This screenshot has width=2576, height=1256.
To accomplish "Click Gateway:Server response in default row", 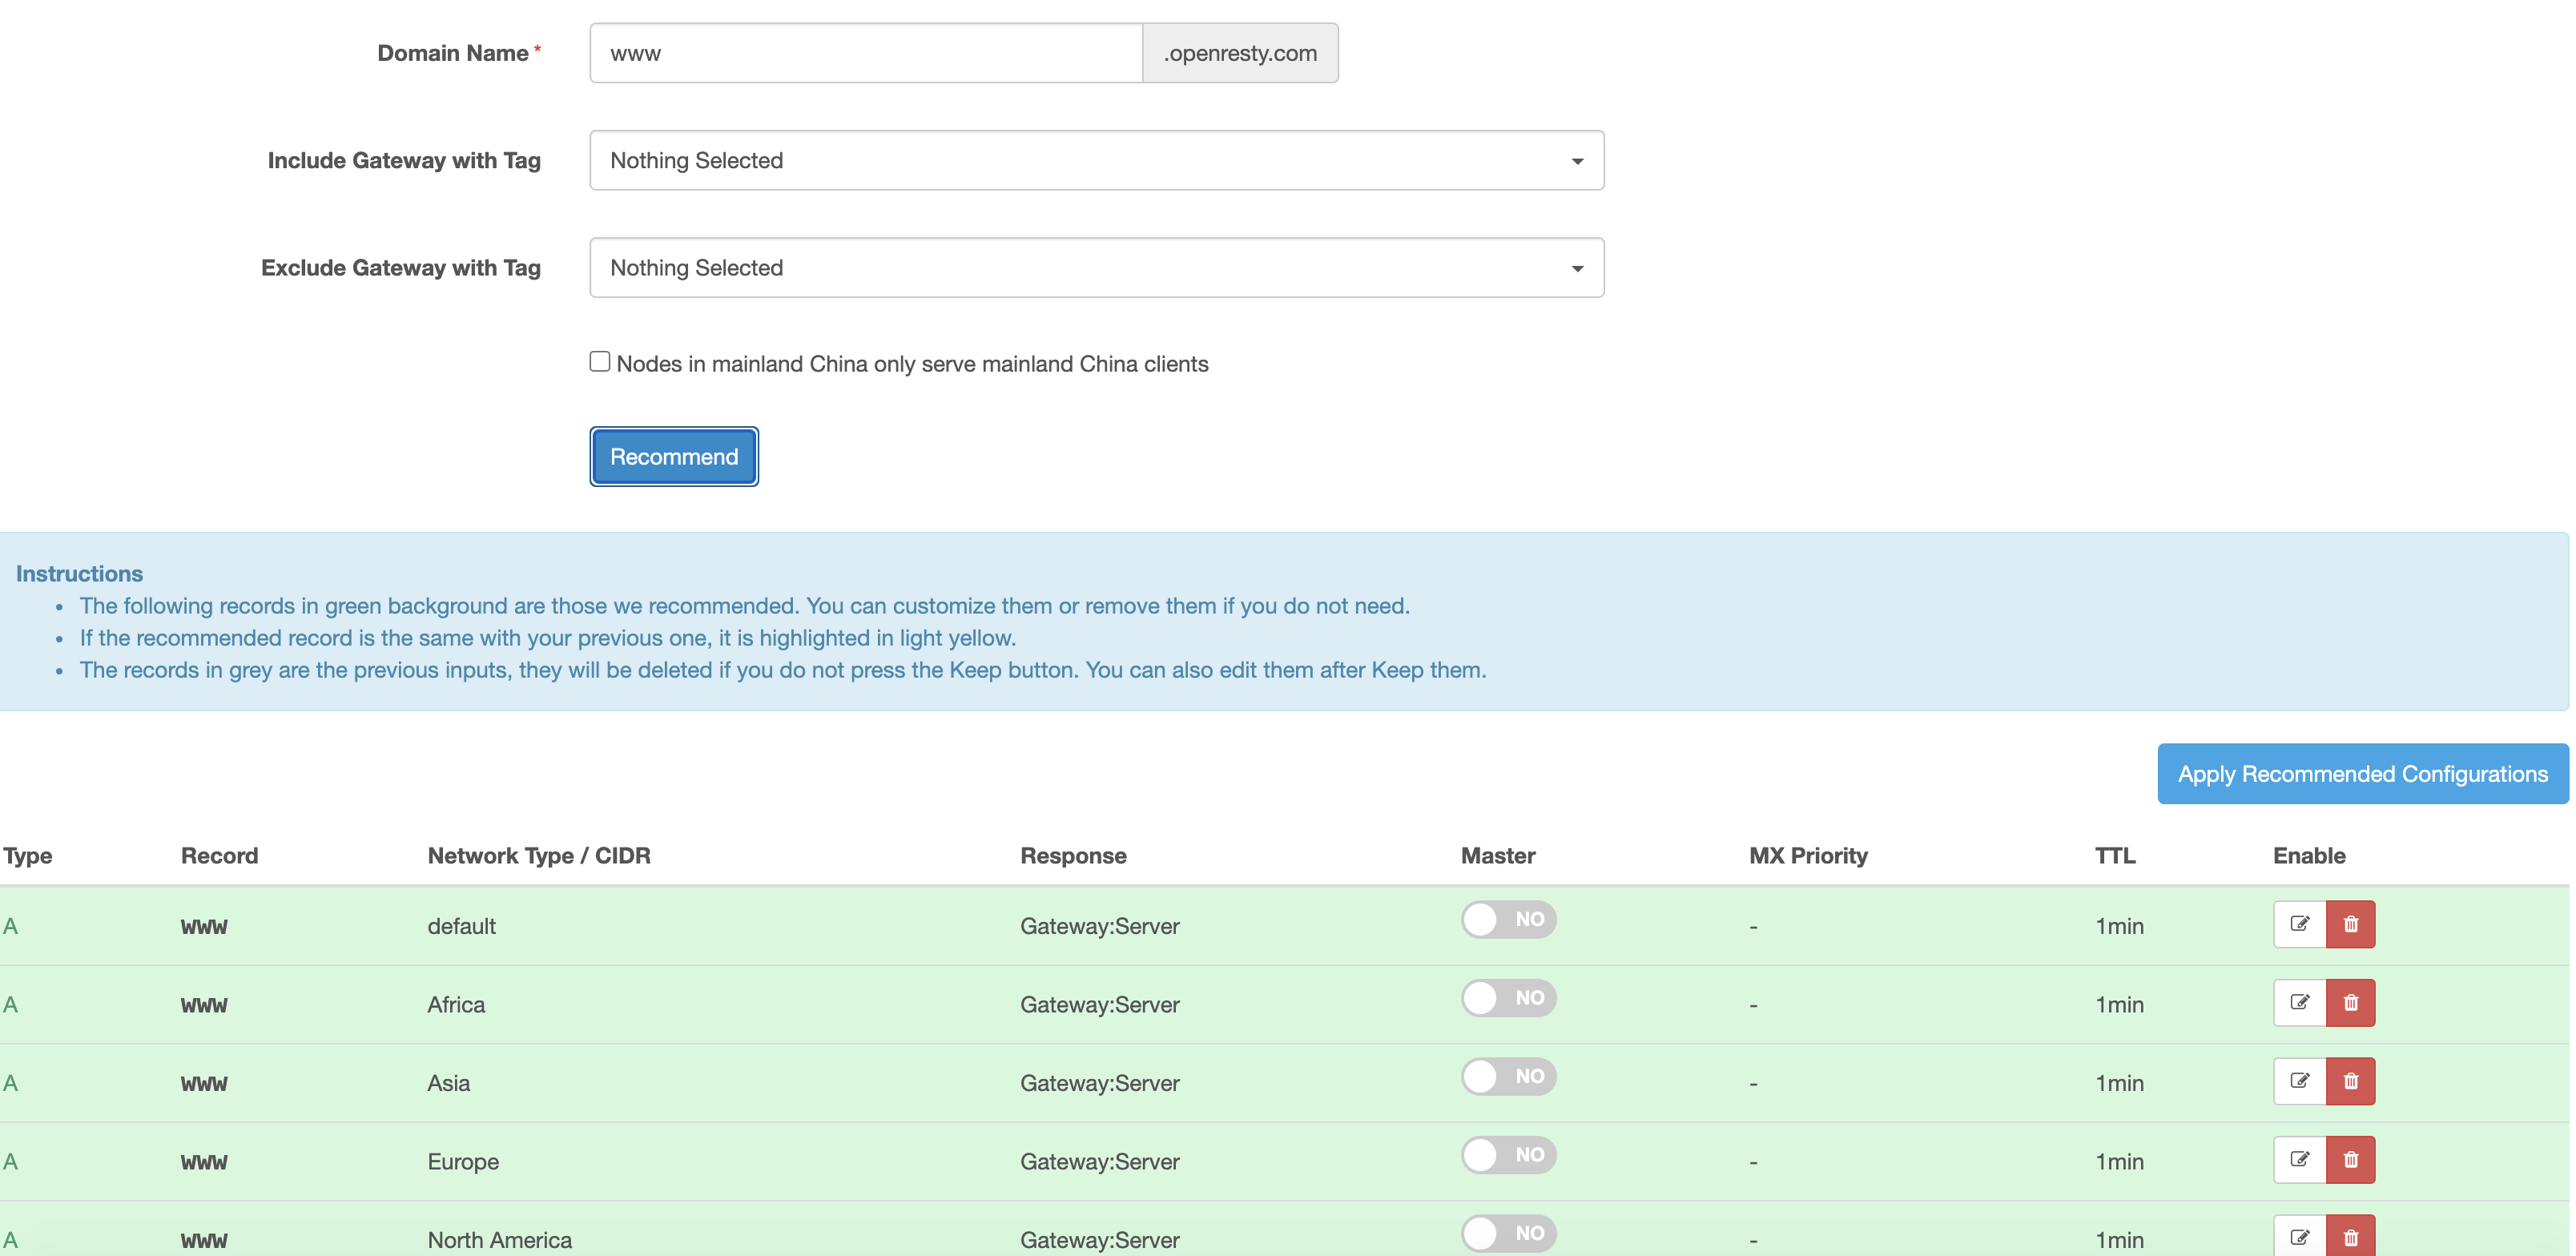I will tap(1100, 926).
